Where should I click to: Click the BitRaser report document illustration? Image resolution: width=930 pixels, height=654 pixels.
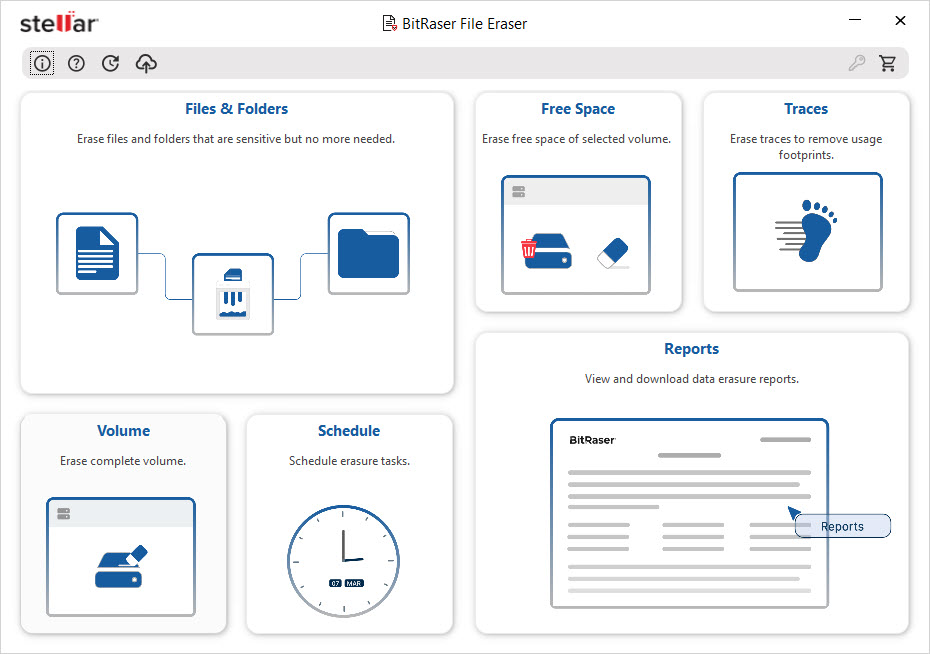point(689,513)
